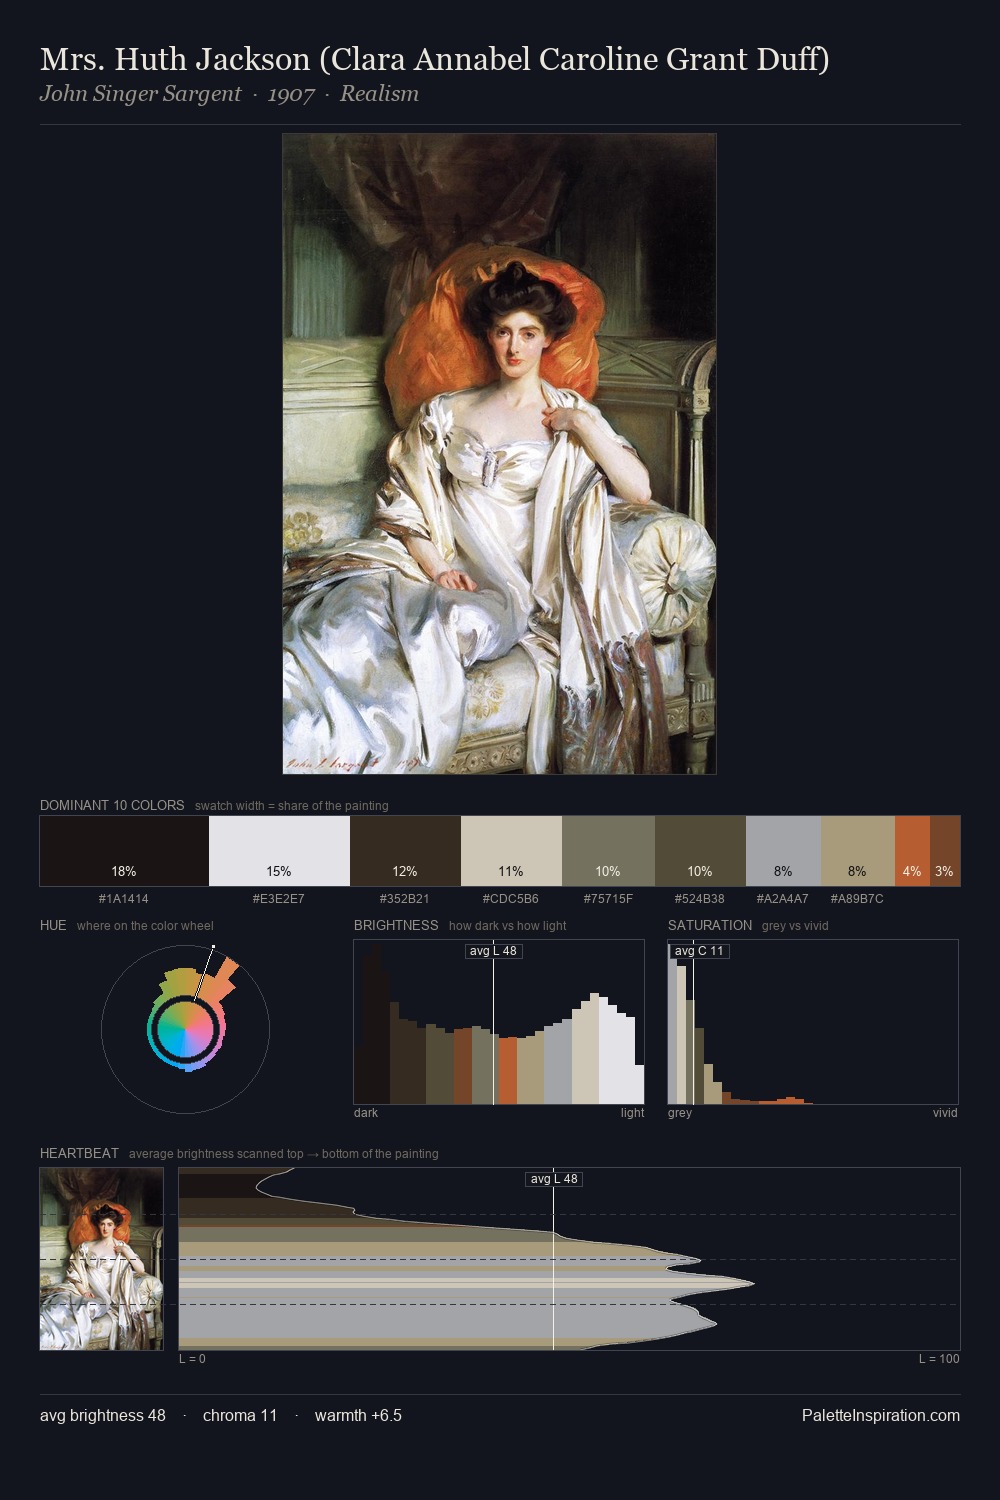Click the avg L 48 label in Heartbeat chart
The width and height of the screenshot is (1000, 1500).
tap(554, 1179)
